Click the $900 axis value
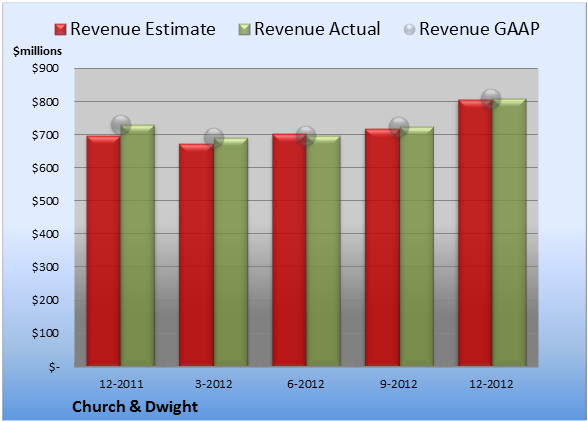 click(x=45, y=68)
